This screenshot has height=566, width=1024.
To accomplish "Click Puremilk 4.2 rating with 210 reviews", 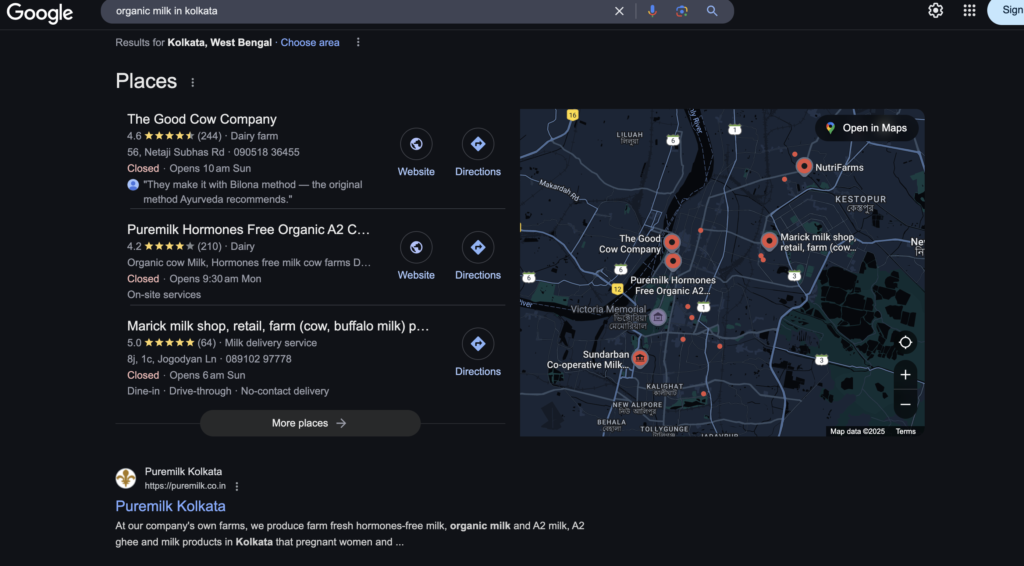I will coord(174,246).
